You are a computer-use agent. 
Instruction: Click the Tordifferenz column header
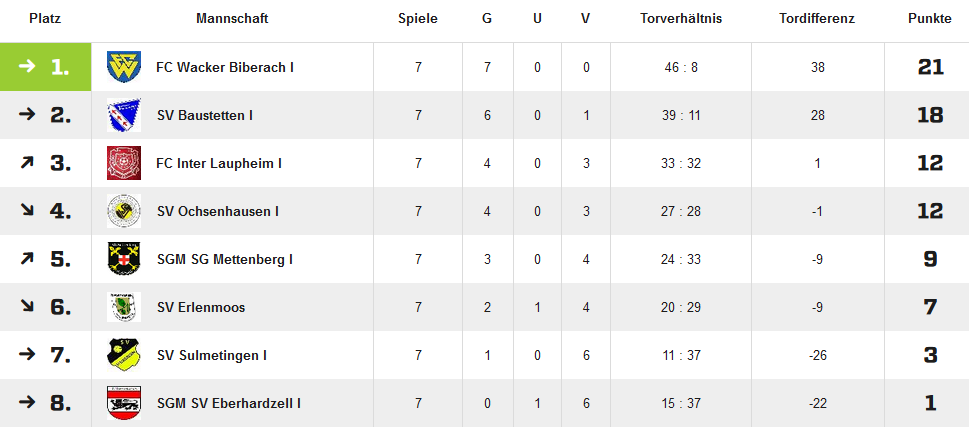tap(817, 19)
